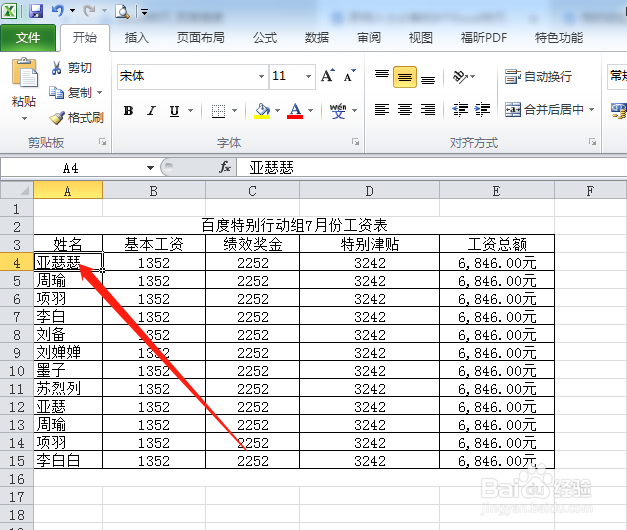Click the Select All corner of grid
The height and width of the screenshot is (530, 627).
coord(17,190)
